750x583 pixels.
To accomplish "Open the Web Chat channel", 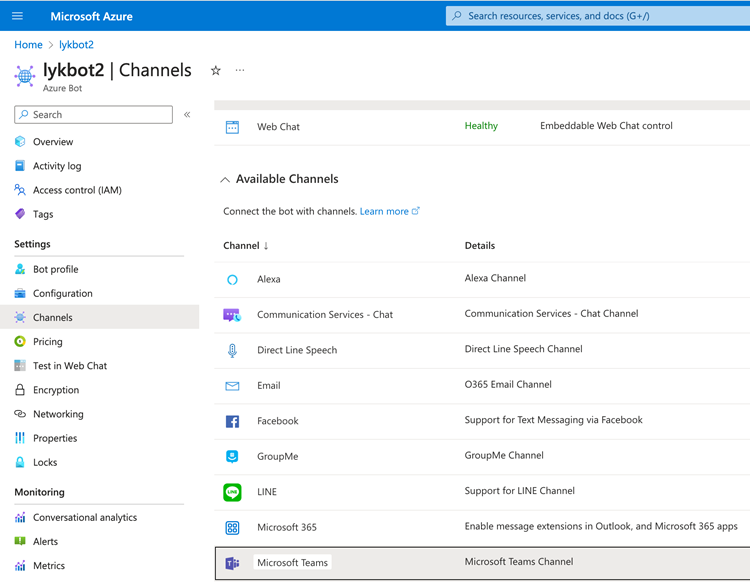I will click(x=278, y=127).
